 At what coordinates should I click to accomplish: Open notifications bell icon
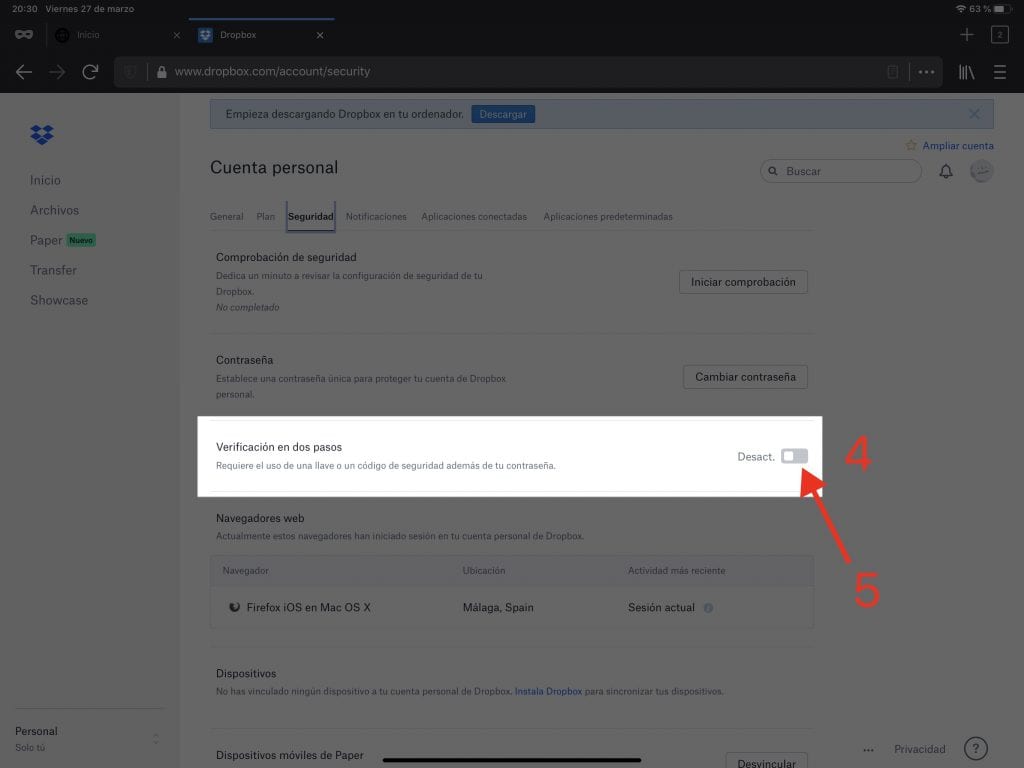(x=946, y=172)
